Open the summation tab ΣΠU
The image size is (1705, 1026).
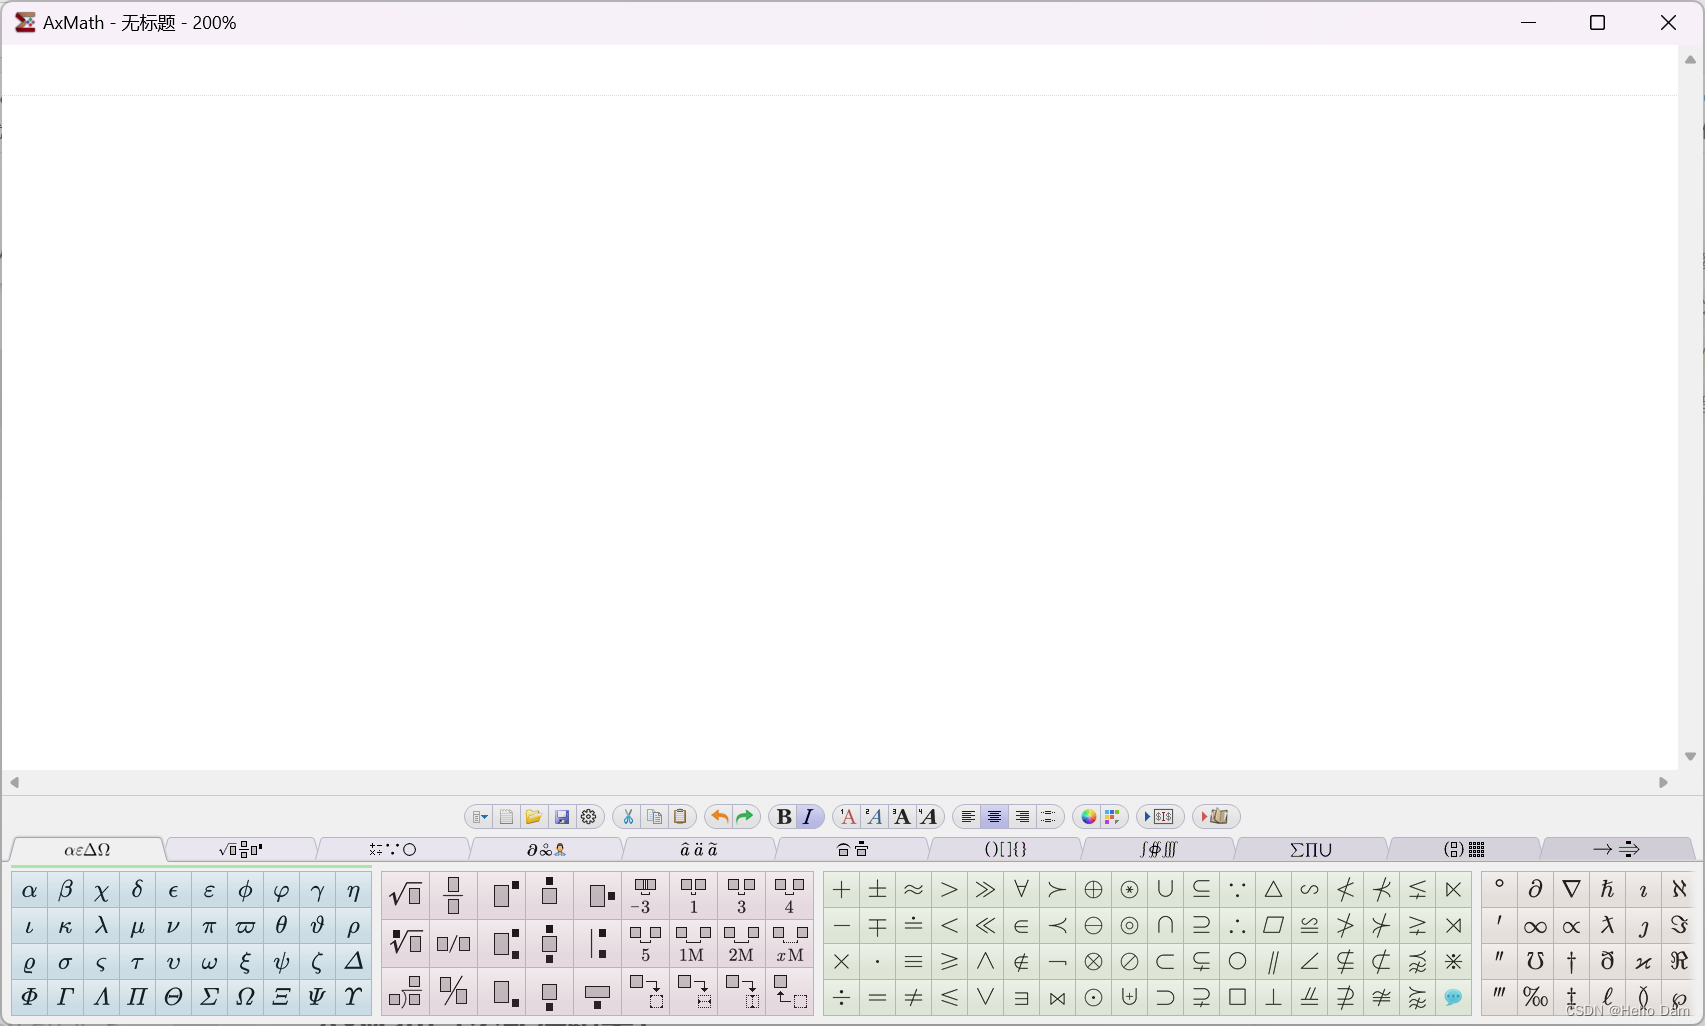coord(1311,850)
